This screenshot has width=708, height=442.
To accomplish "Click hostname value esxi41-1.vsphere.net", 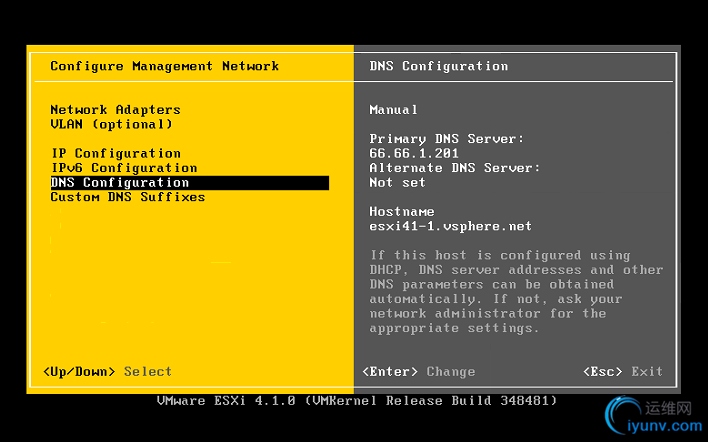I will click(450, 227).
